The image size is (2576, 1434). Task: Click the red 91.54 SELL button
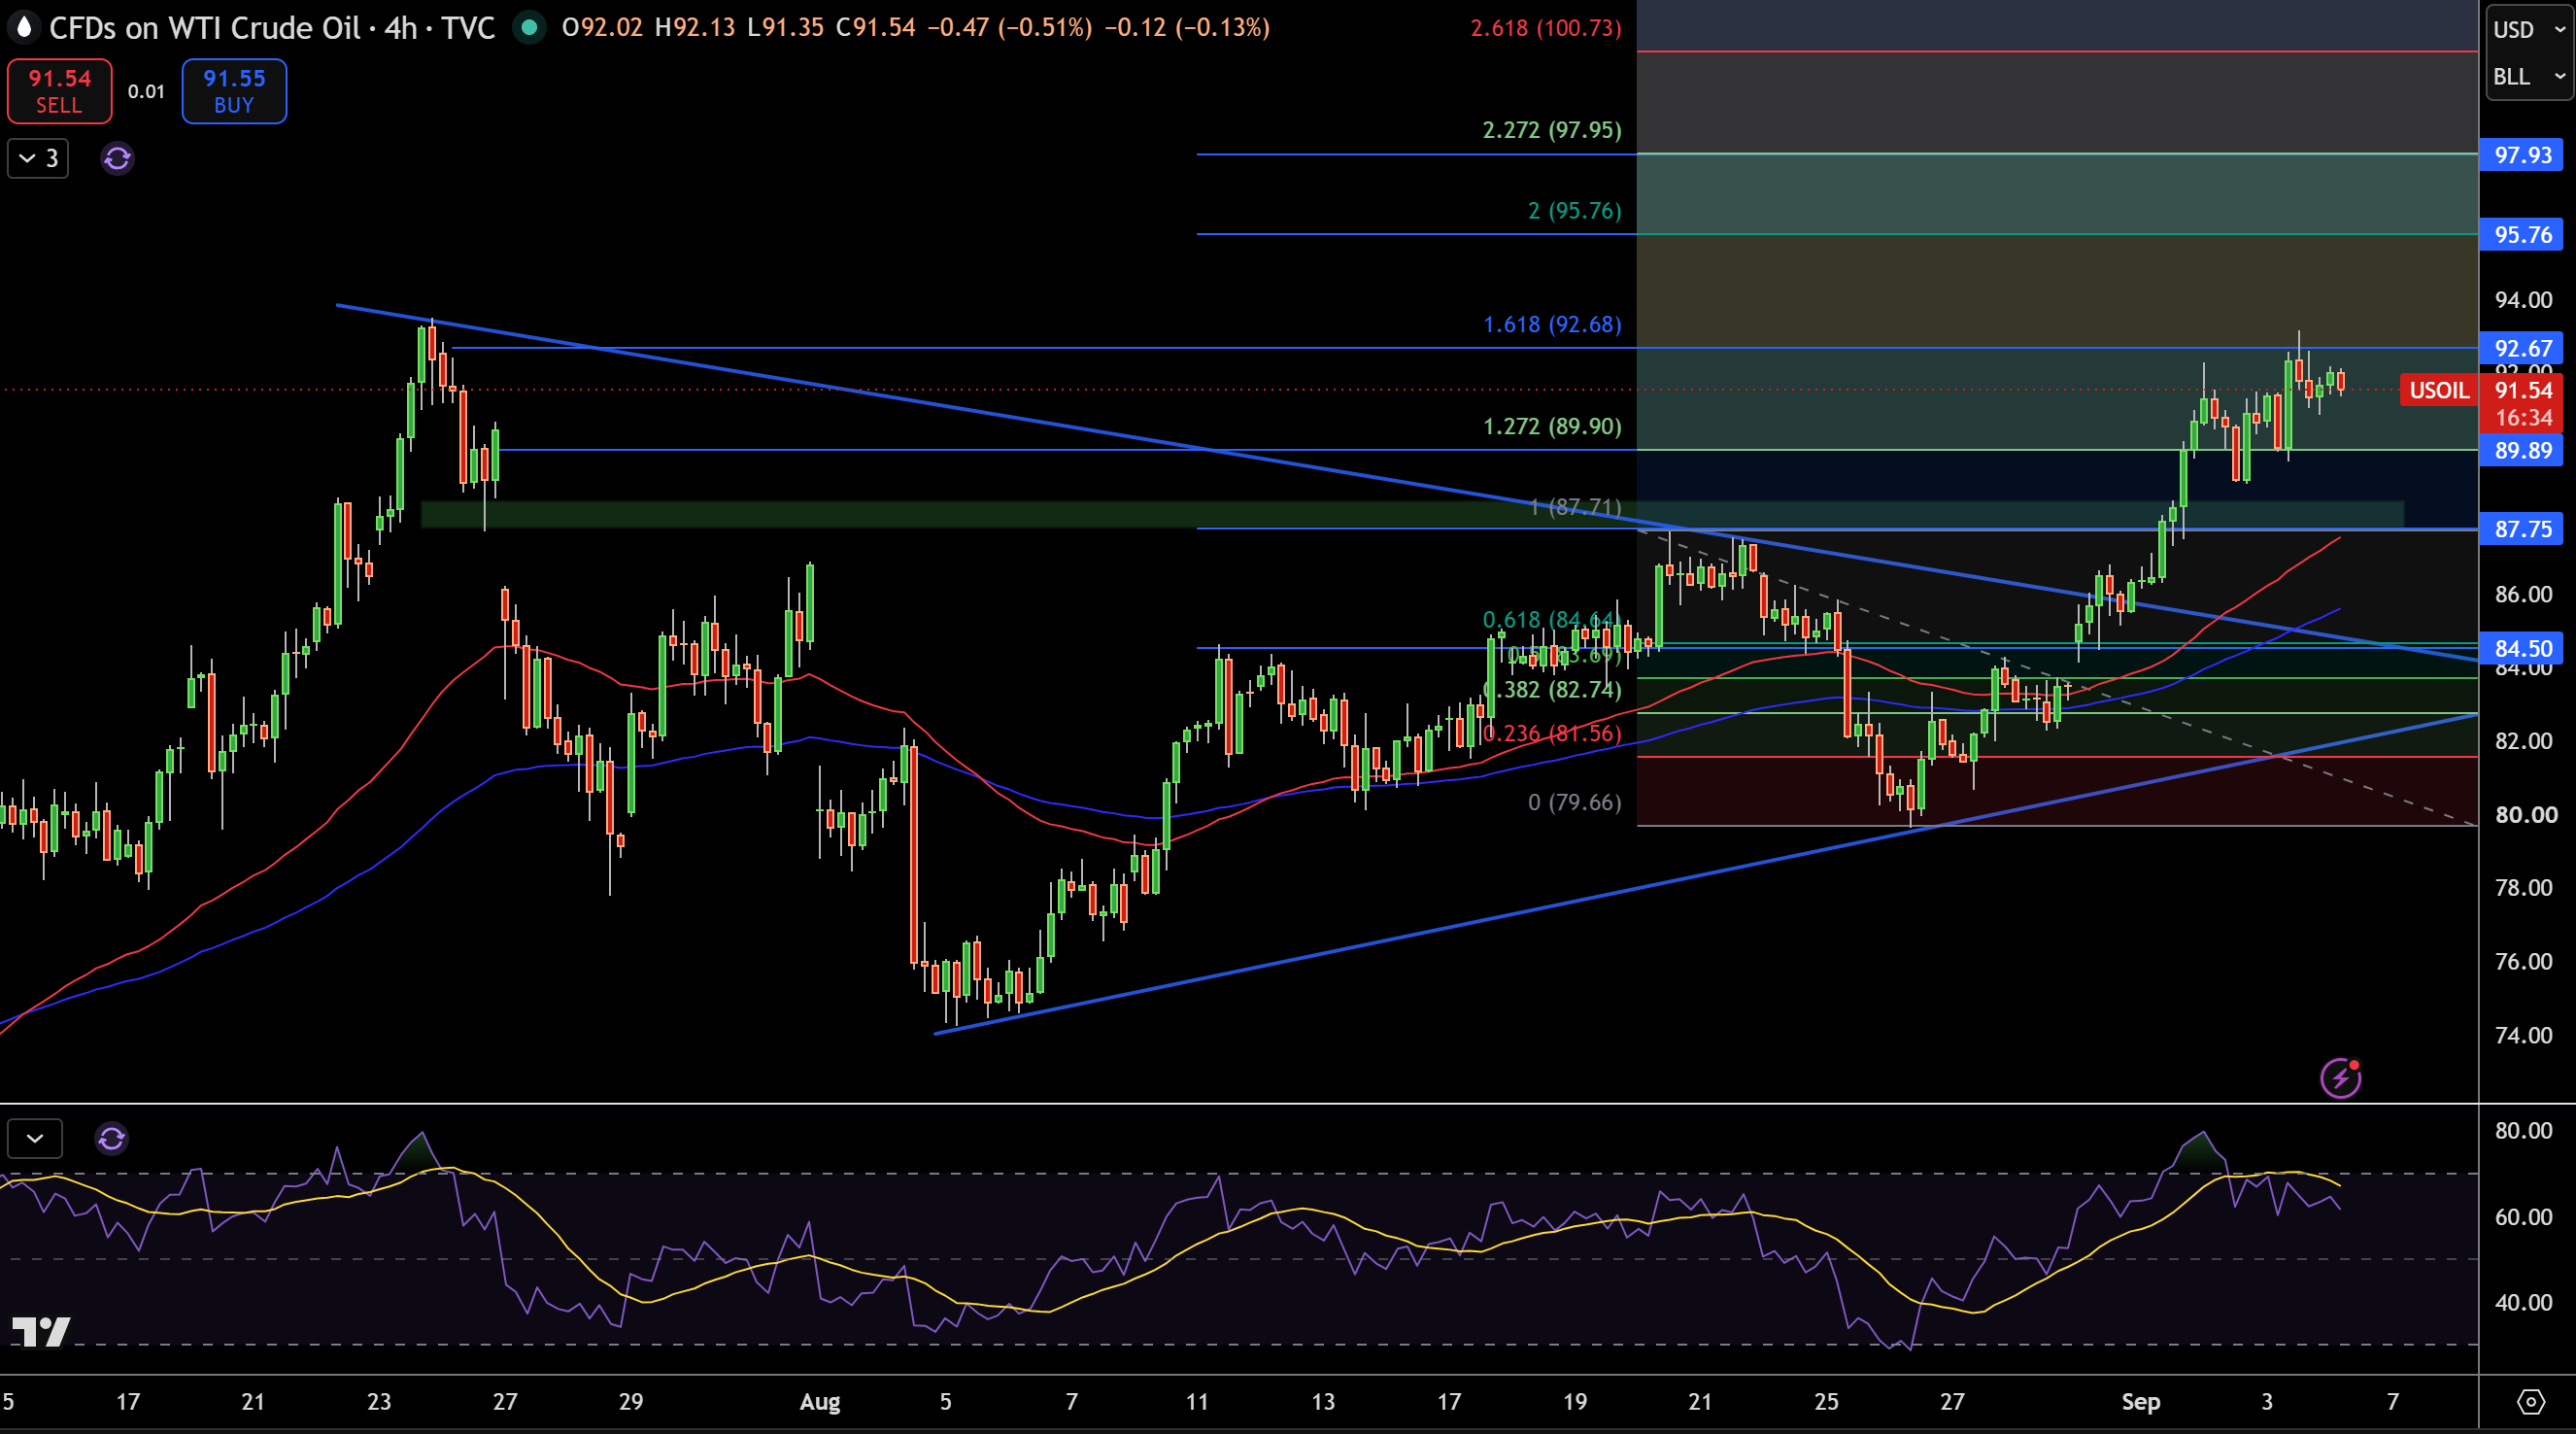click(59, 91)
